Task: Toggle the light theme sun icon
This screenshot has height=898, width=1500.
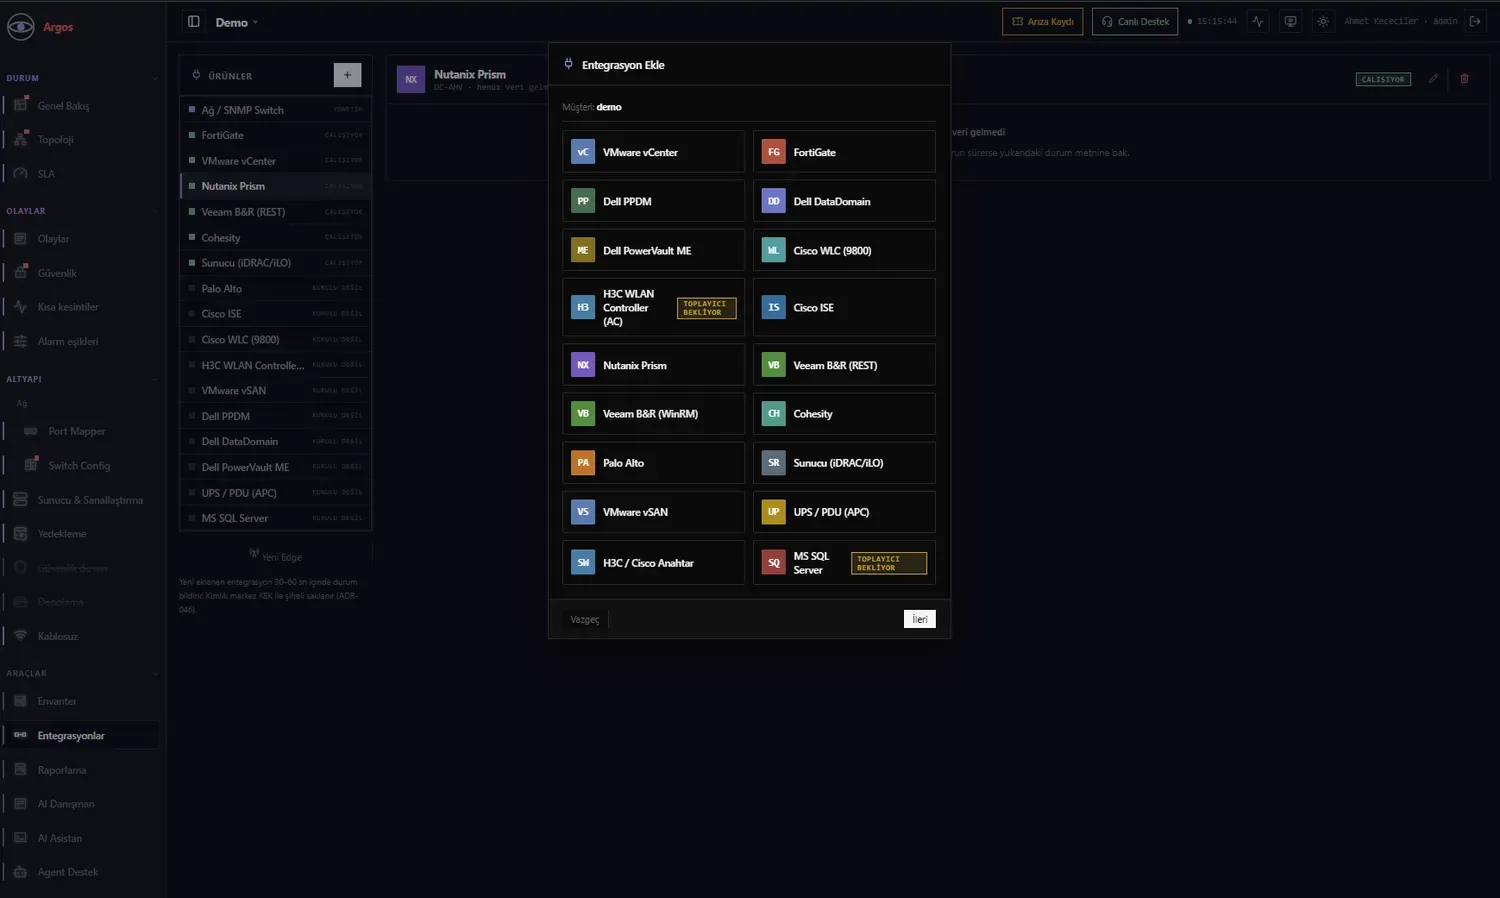Action: 1323,21
